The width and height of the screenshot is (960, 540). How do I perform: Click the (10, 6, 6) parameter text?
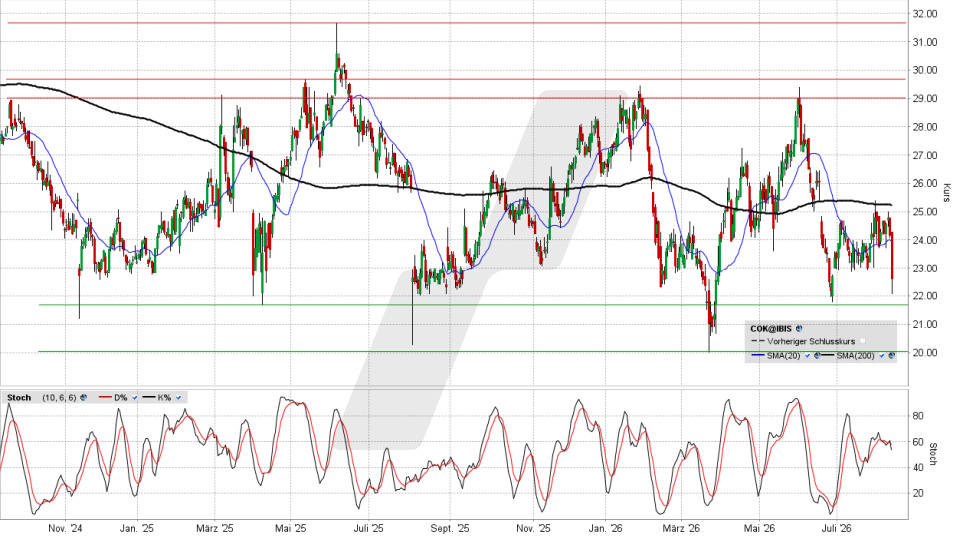click(x=59, y=398)
